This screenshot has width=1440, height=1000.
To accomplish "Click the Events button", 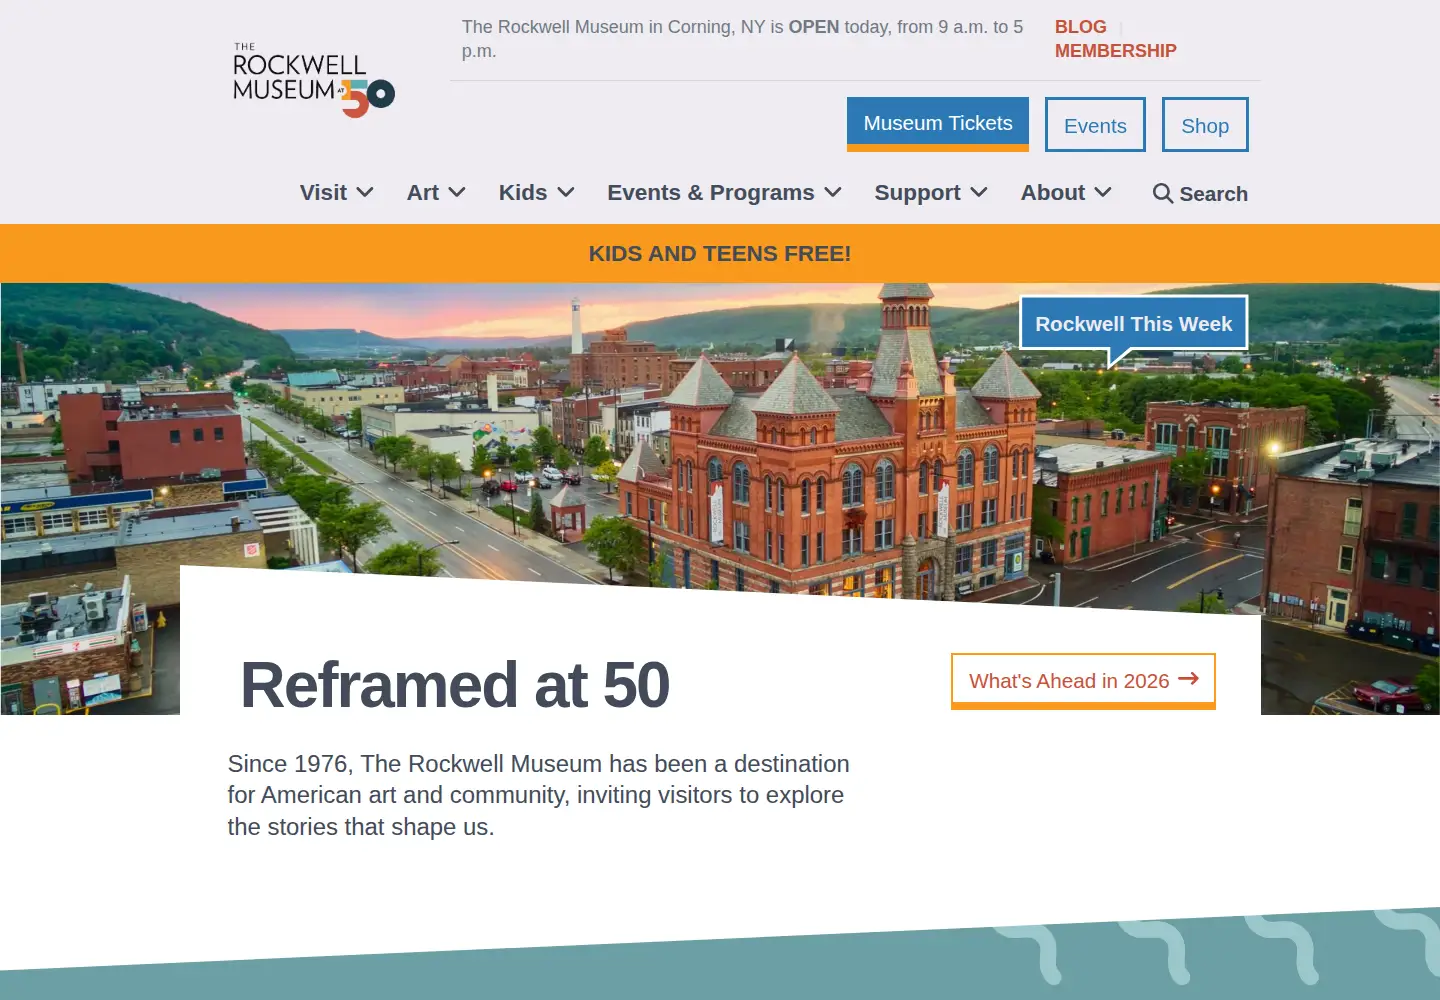I will tap(1095, 125).
